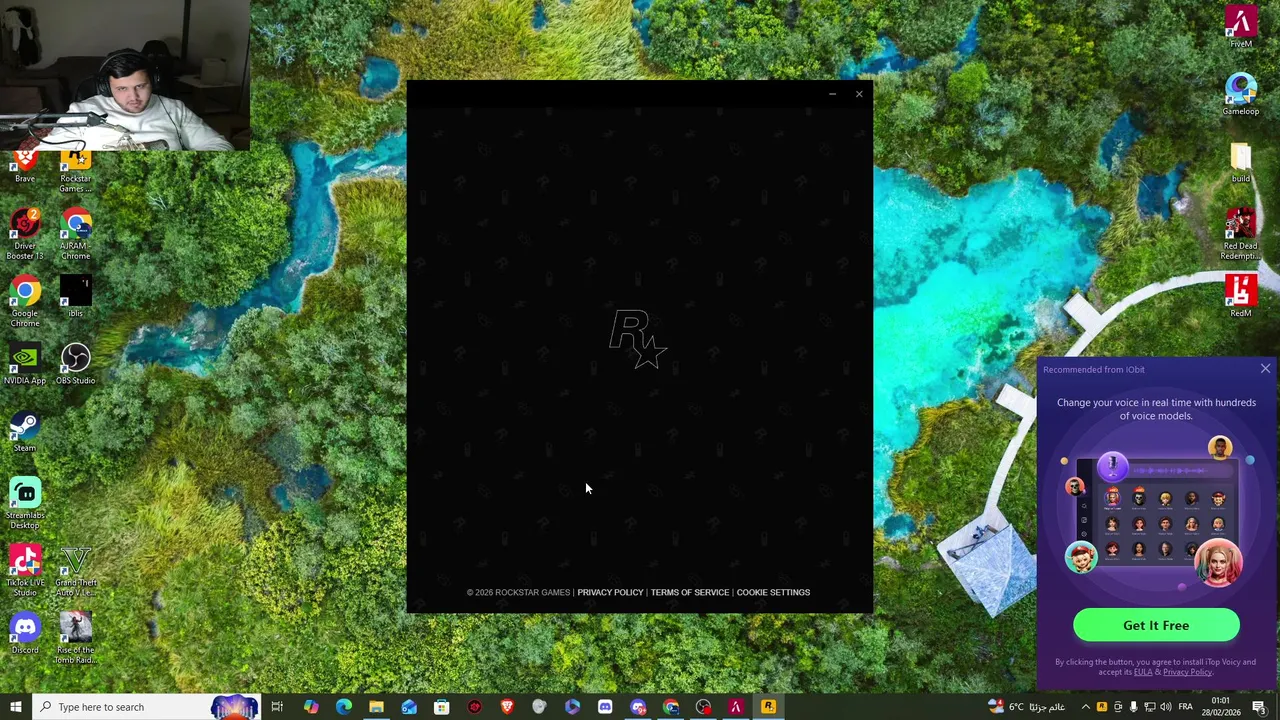Change the FRA input language
Viewport: 1280px width, 720px height.
pos(1187,707)
